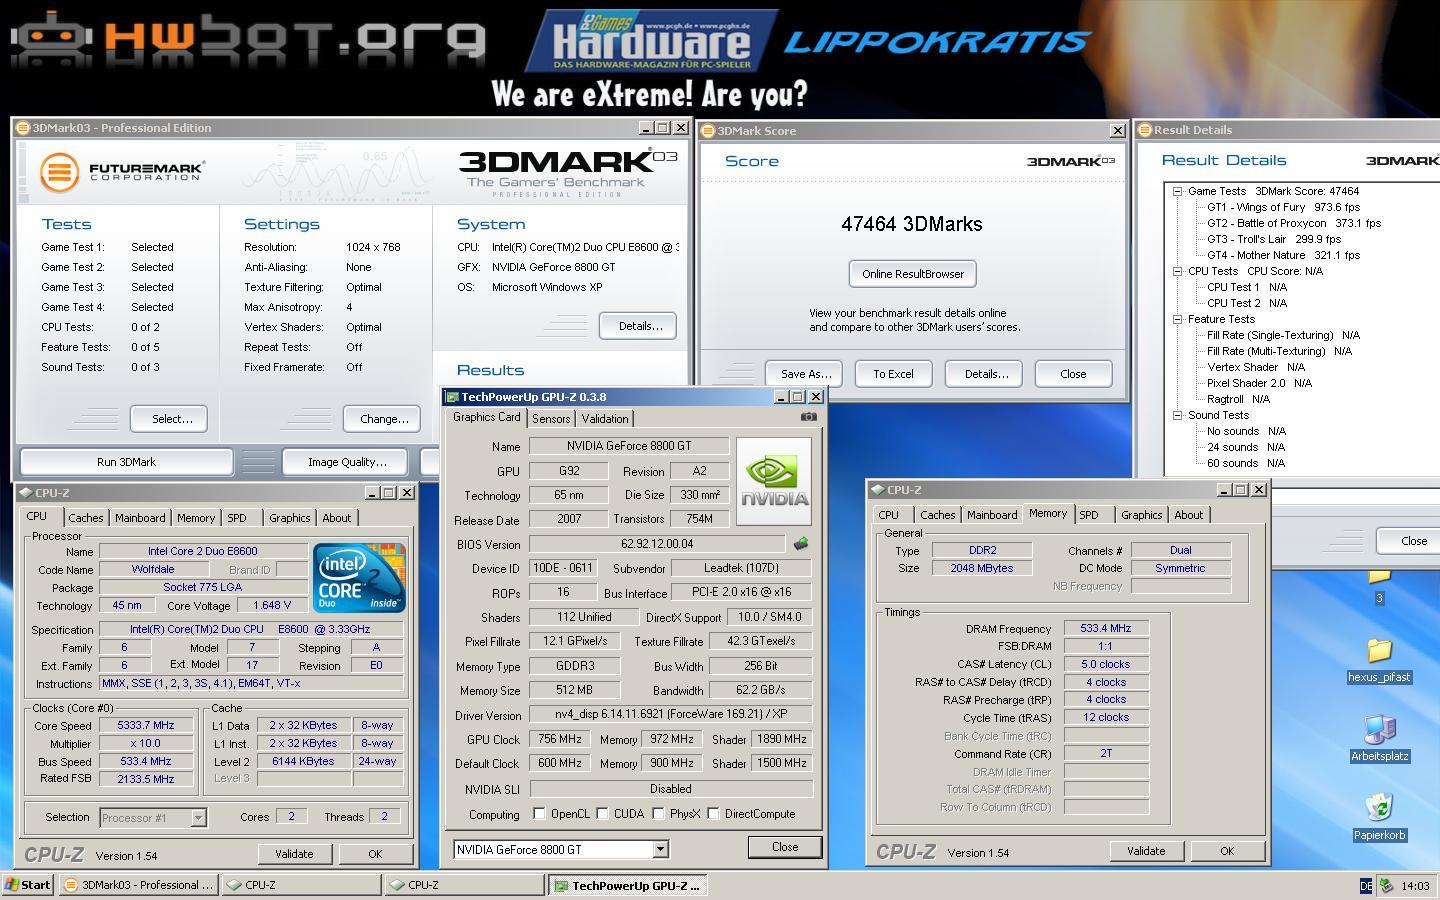Select GT1 - Wings of Fury result
1440x900 pixels.
pos(1283,207)
